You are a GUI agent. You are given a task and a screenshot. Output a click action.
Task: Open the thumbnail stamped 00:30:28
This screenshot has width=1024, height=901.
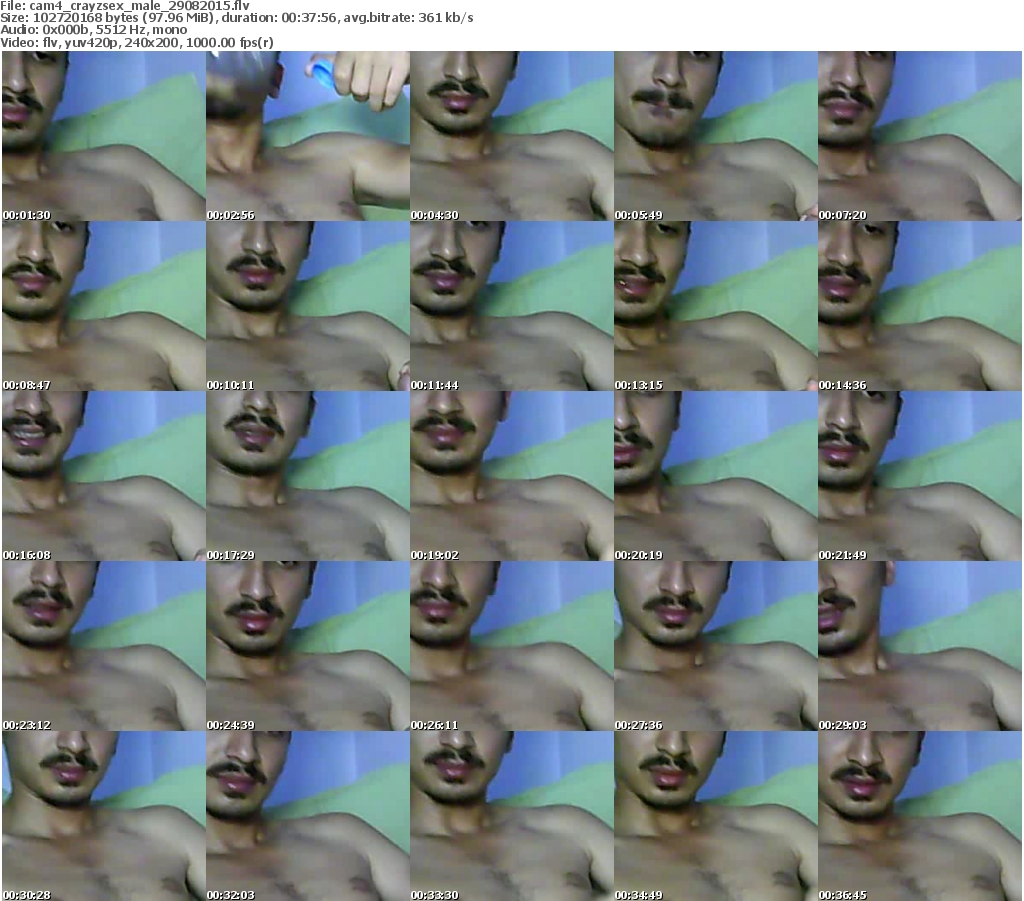104,816
